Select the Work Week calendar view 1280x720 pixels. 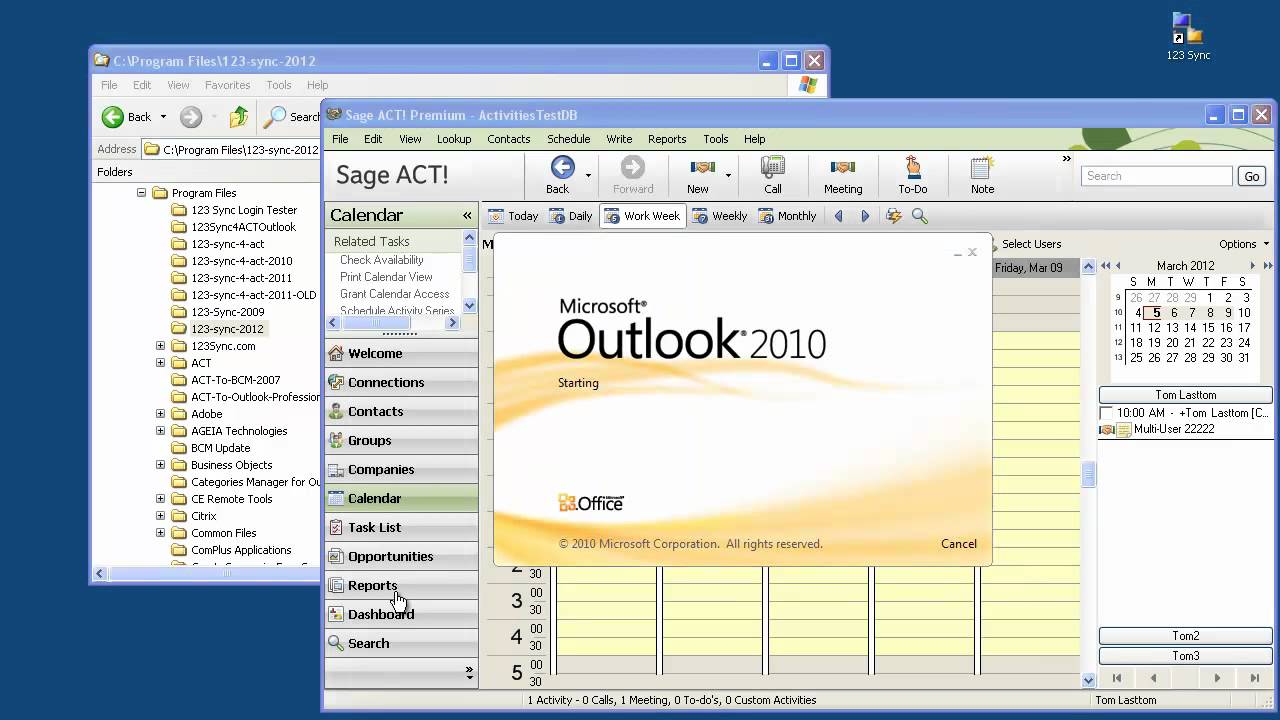[642, 216]
